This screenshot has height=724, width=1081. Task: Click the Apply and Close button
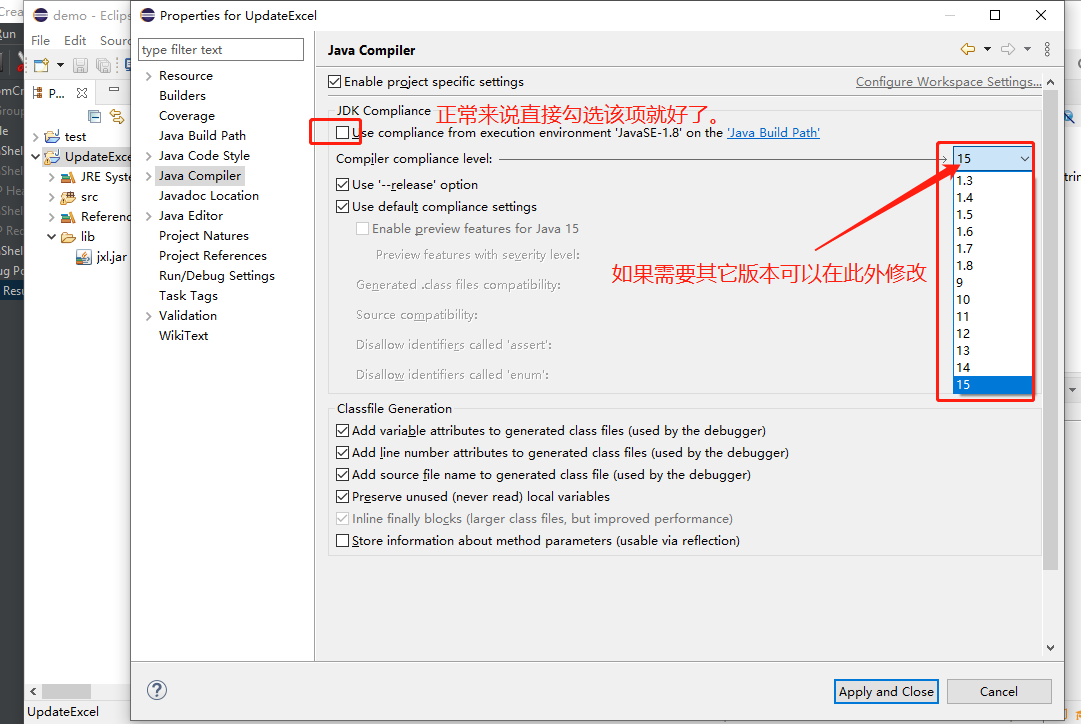pyautogui.click(x=886, y=691)
